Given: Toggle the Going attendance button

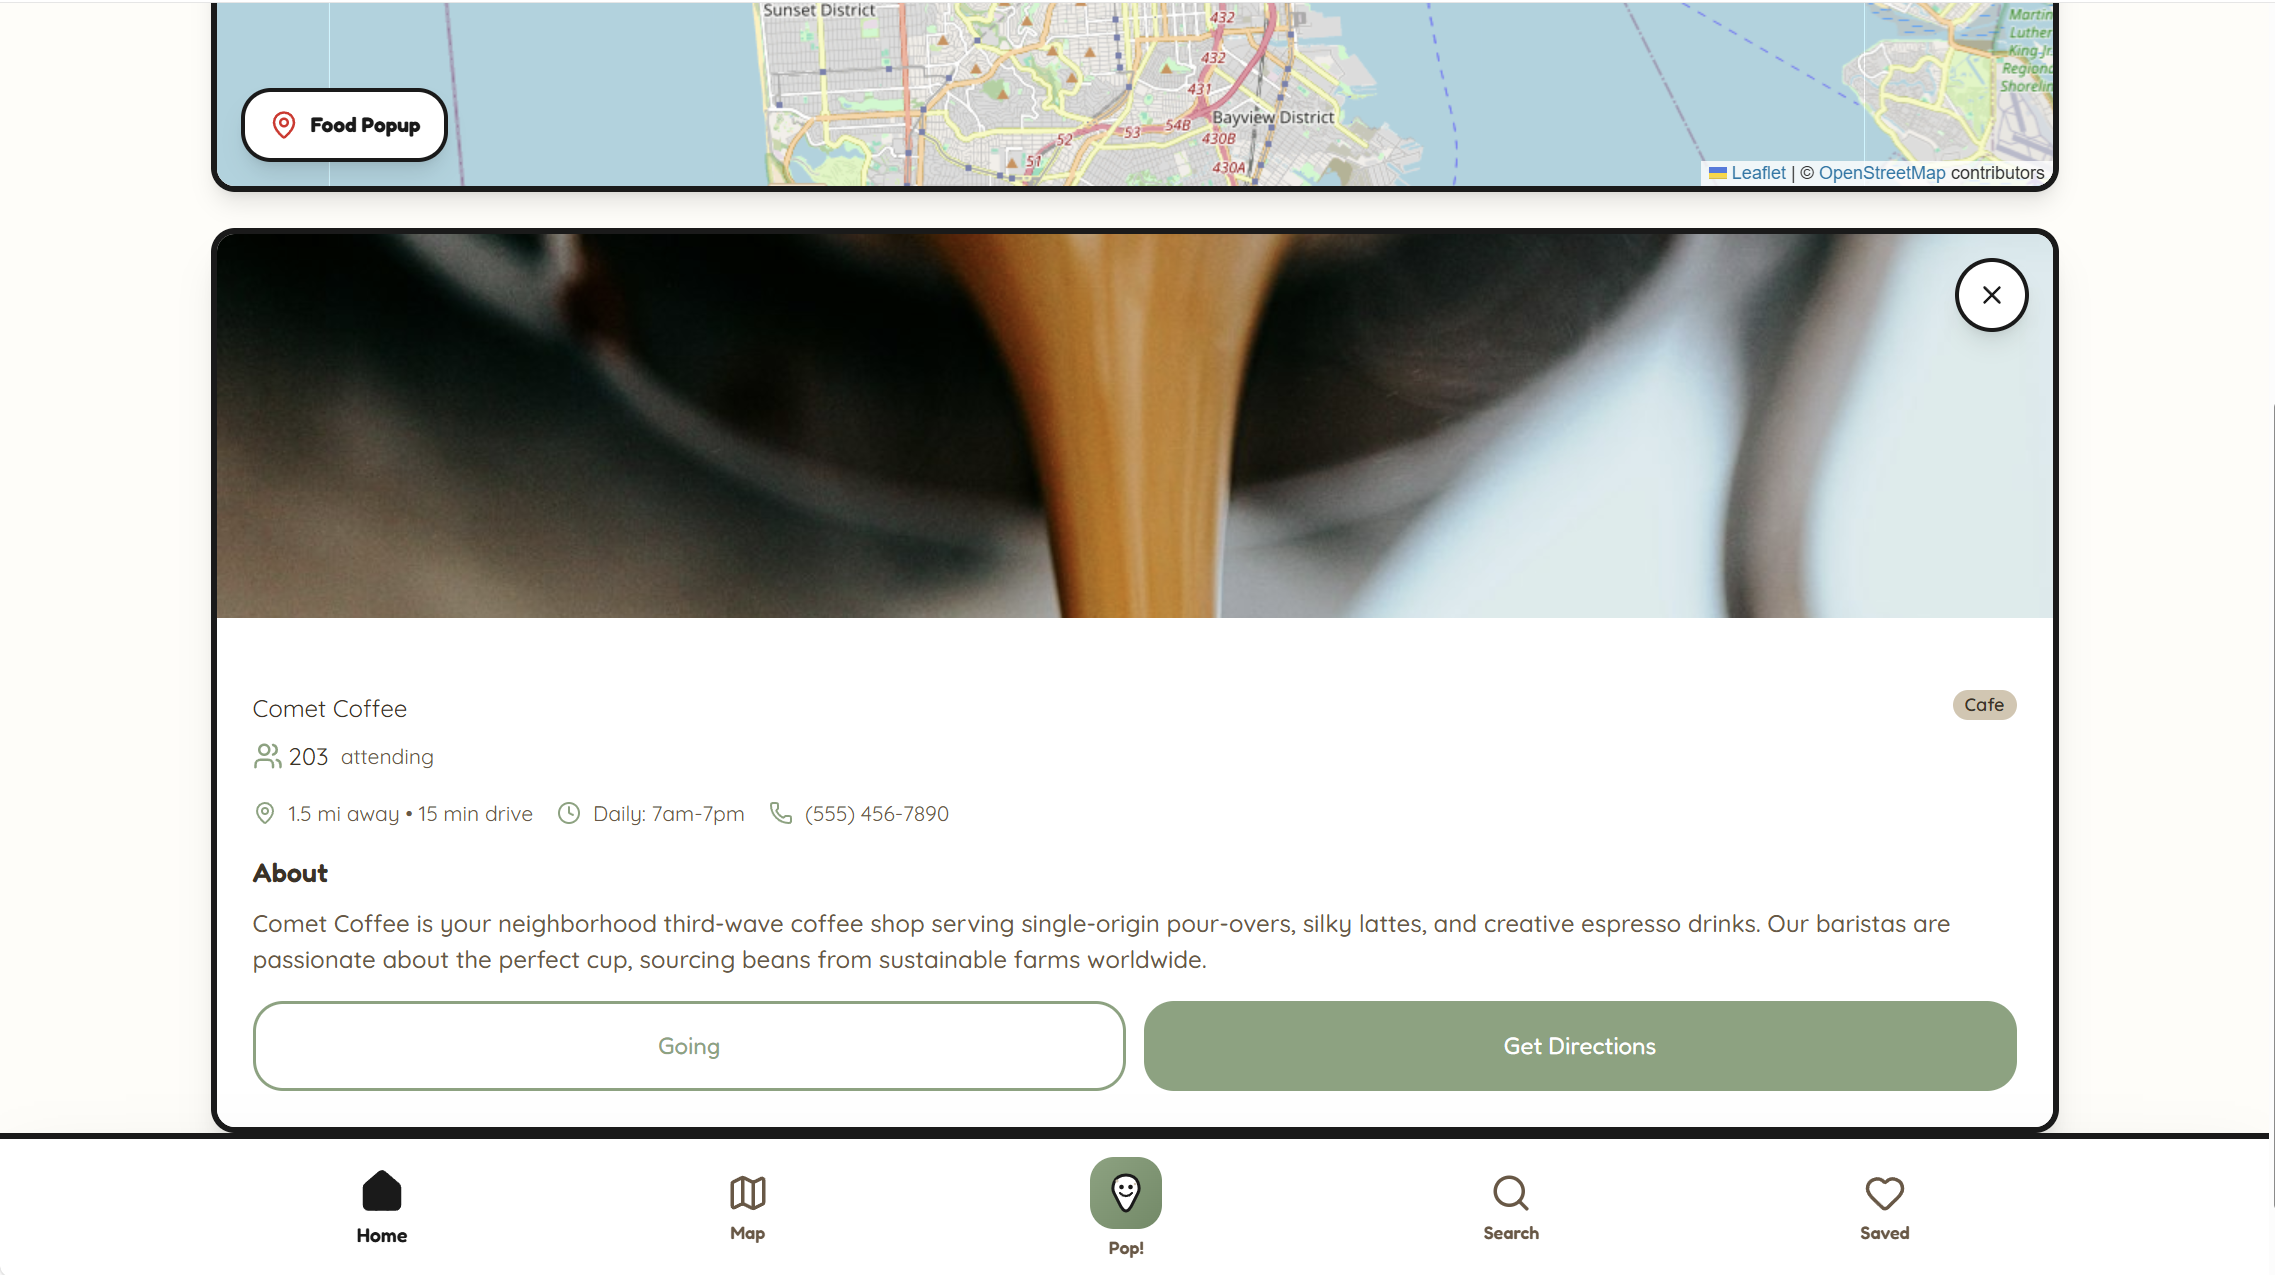Looking at the screenshot, I should point(688,1046).
